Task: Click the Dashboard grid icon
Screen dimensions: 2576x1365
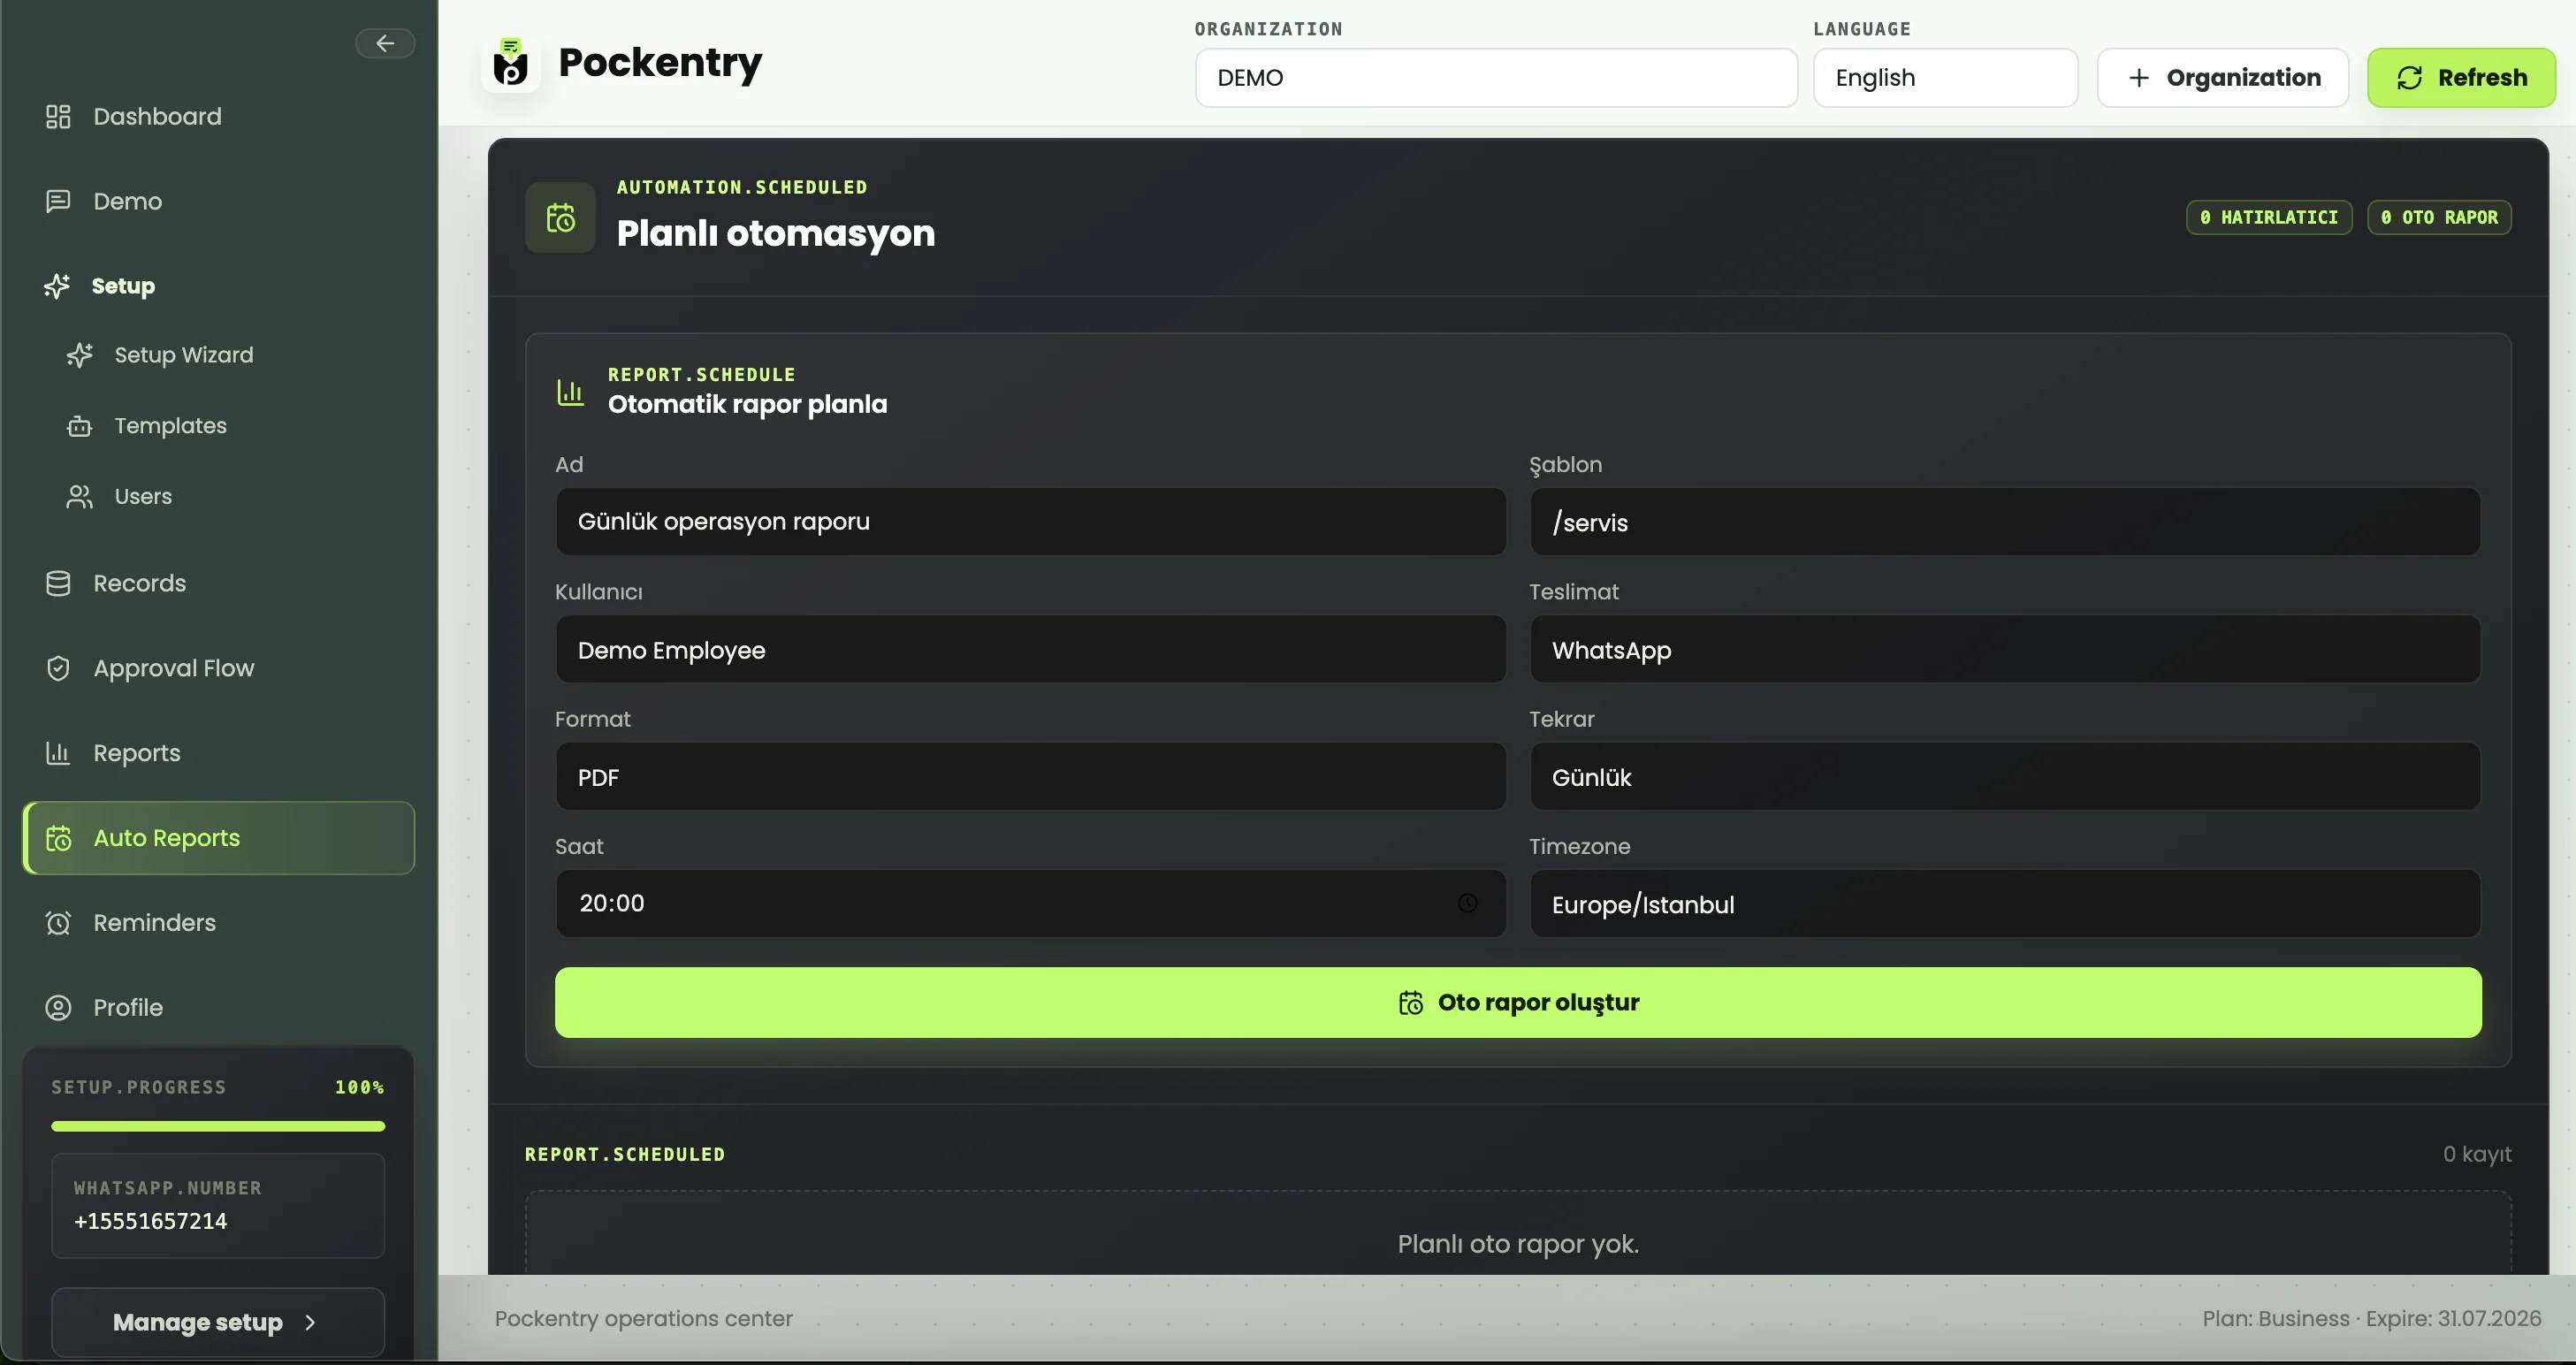Action: click(58, 116)
